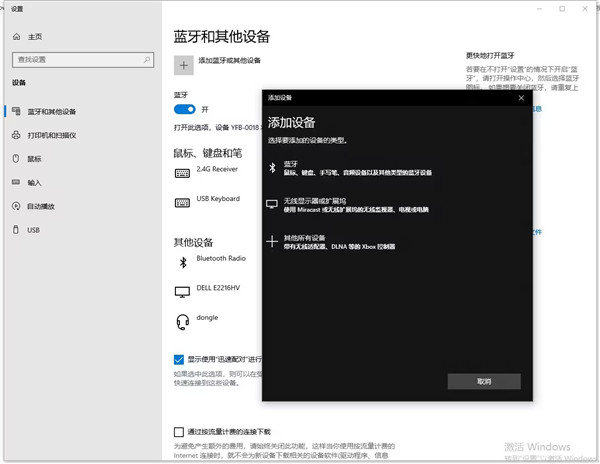600x464 pixels.
Task: Turn off the 蓝牙 Bluetooth toggle switch
Action: [184, 109]
